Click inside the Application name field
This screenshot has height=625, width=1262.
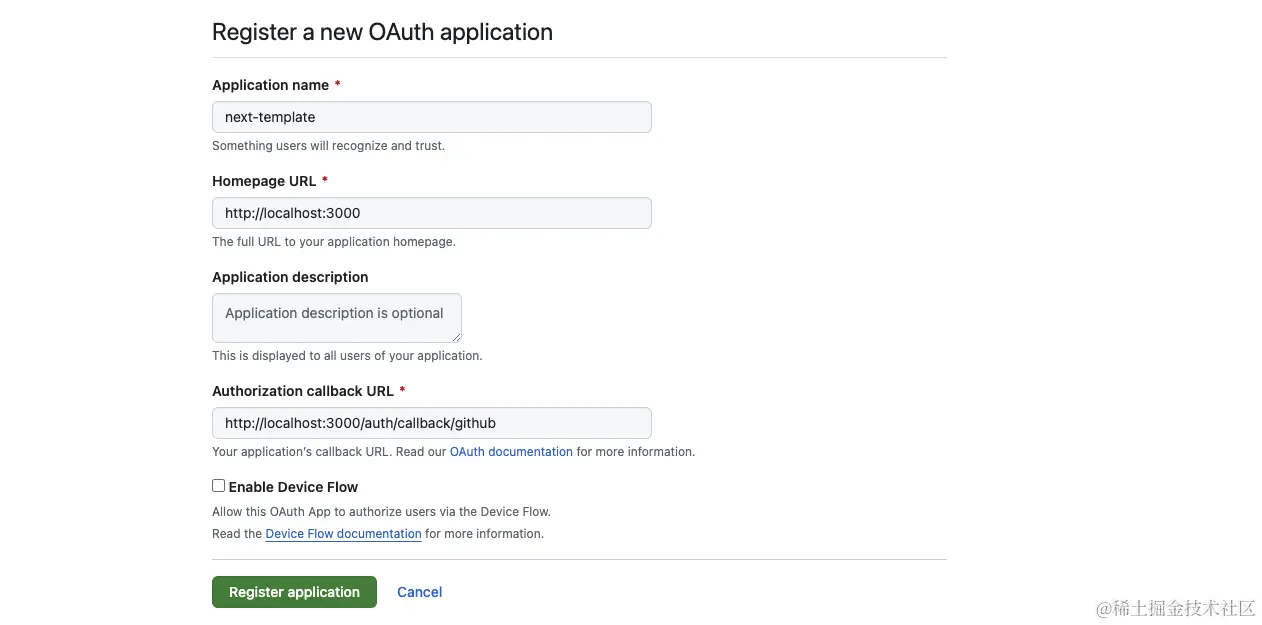(431, 117)
